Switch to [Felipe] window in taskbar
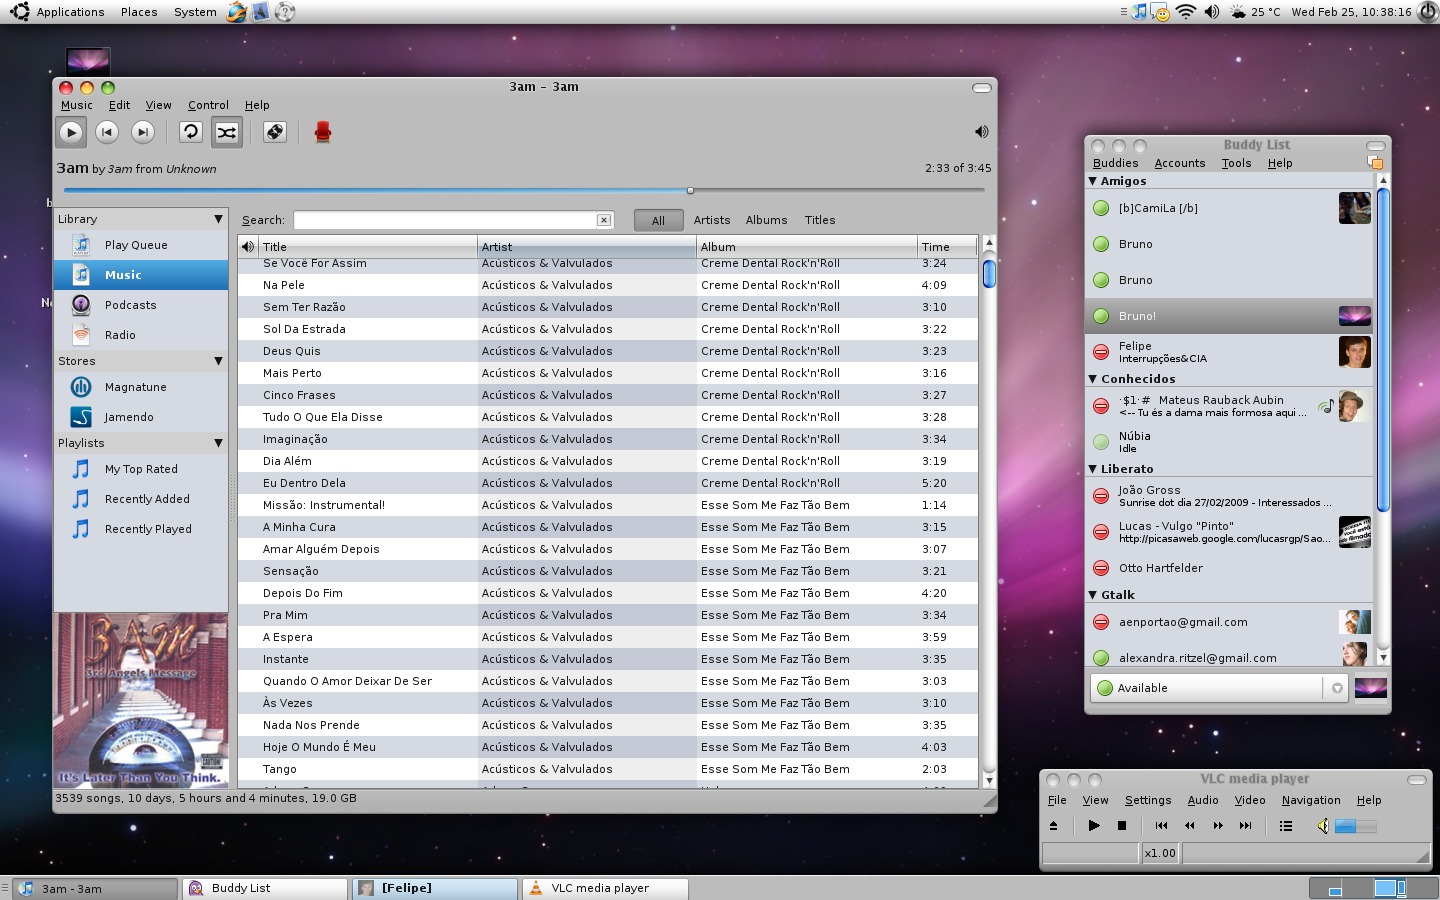1440x900 pixels. [x=435, y=888]
